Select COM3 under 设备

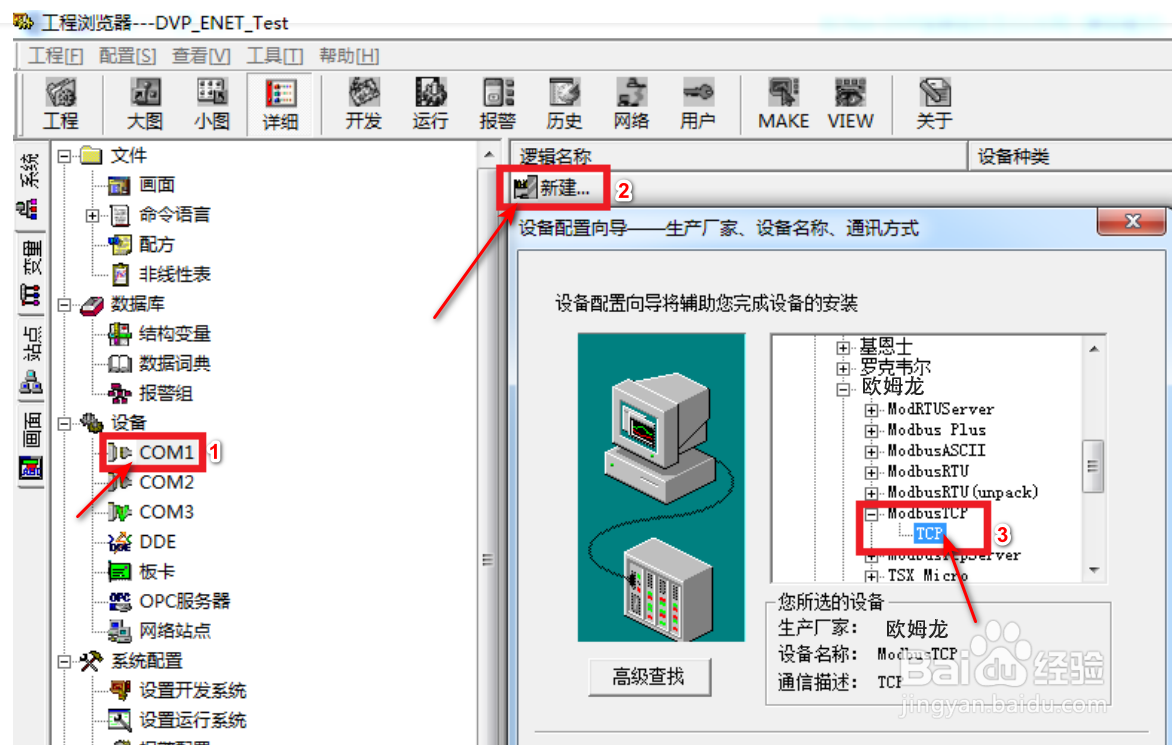[x=167, y=512]
